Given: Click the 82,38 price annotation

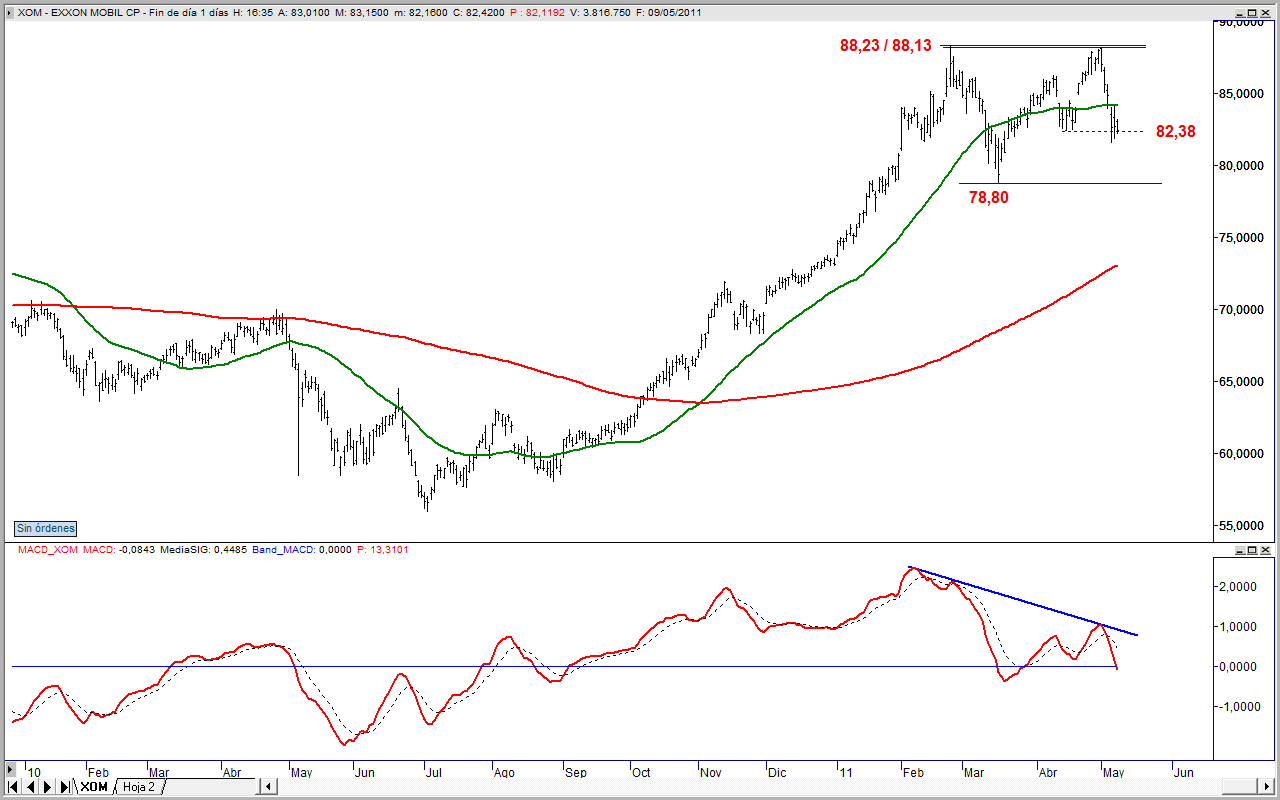Looking at the screenshot, I should [1175, 131].
